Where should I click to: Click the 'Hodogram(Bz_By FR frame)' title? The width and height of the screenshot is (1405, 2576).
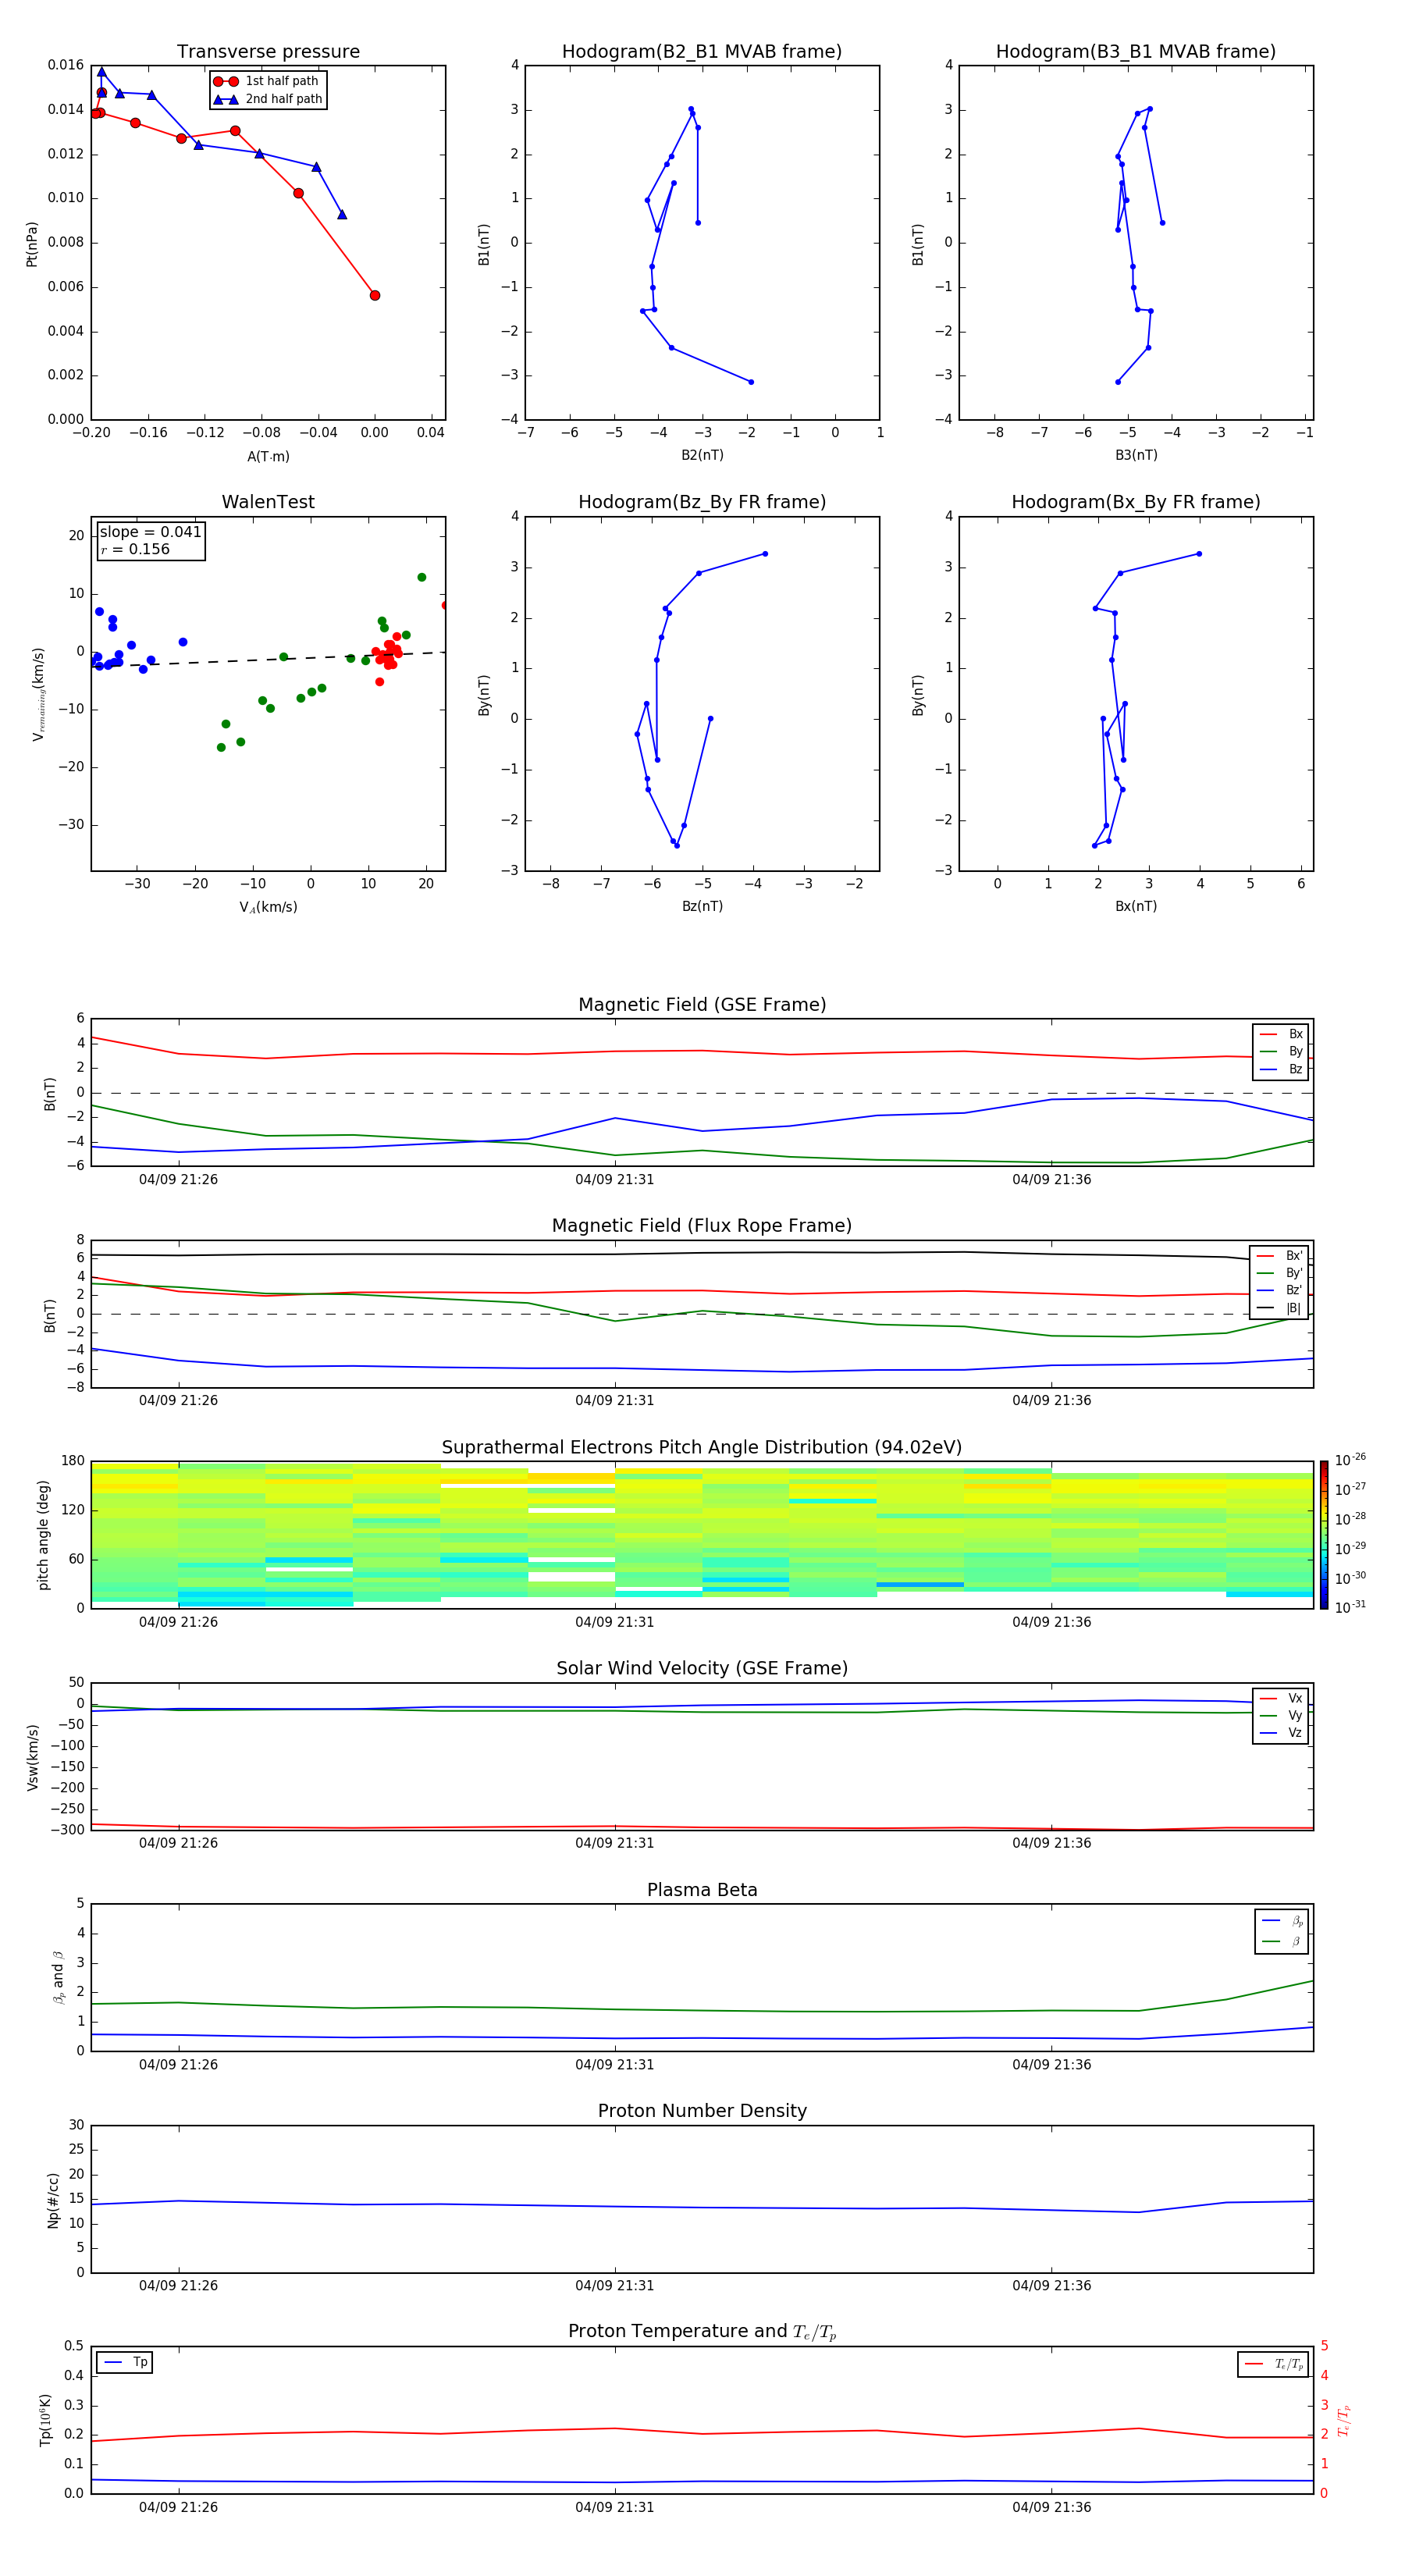point(702,502)
